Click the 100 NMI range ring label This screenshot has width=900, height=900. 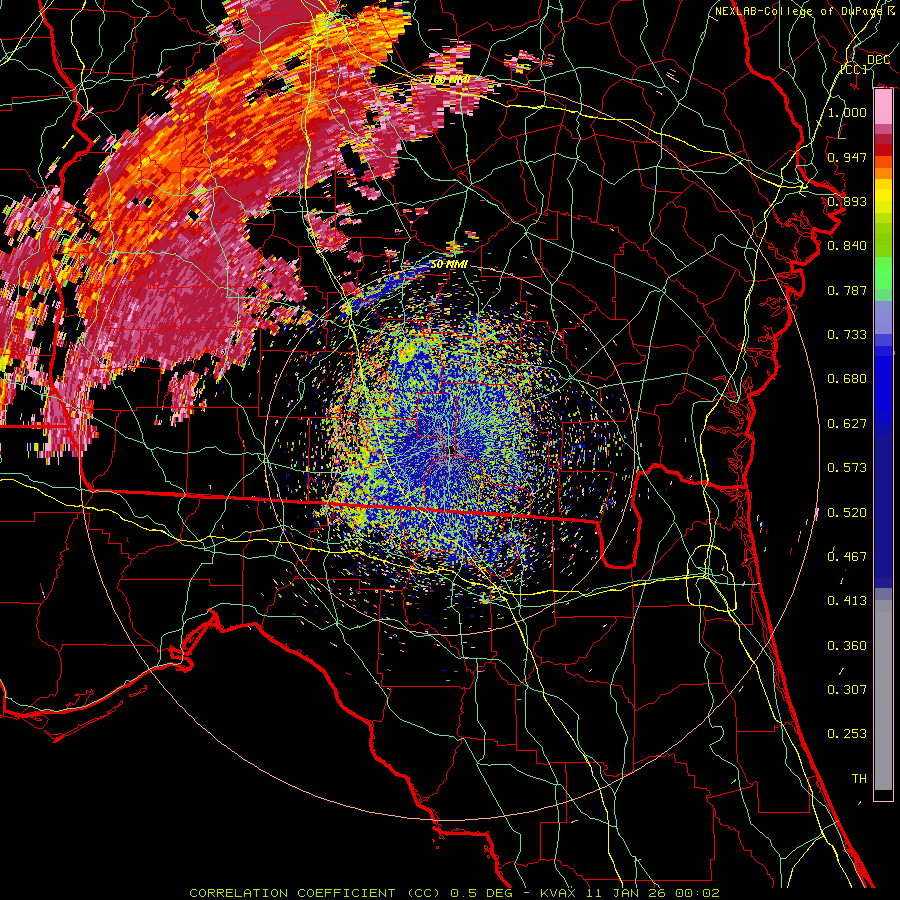[x=449, y=79]
